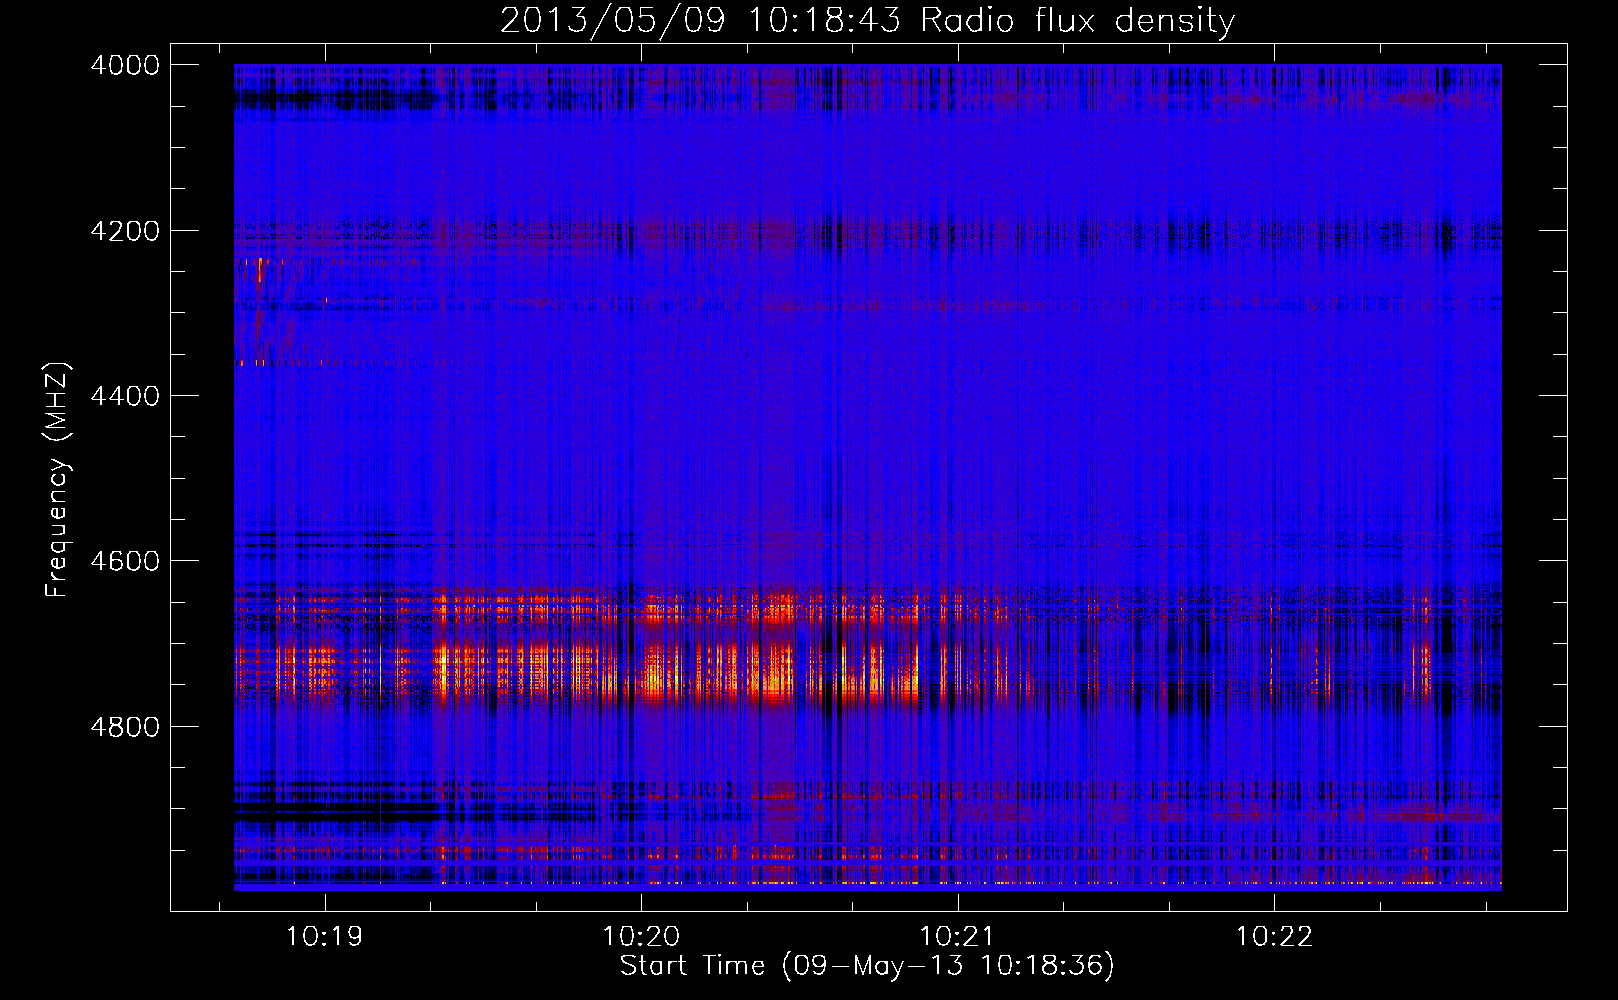Click the 10:21 time axis label
Screen dimensions: 1618x1000
pos(957,937)
